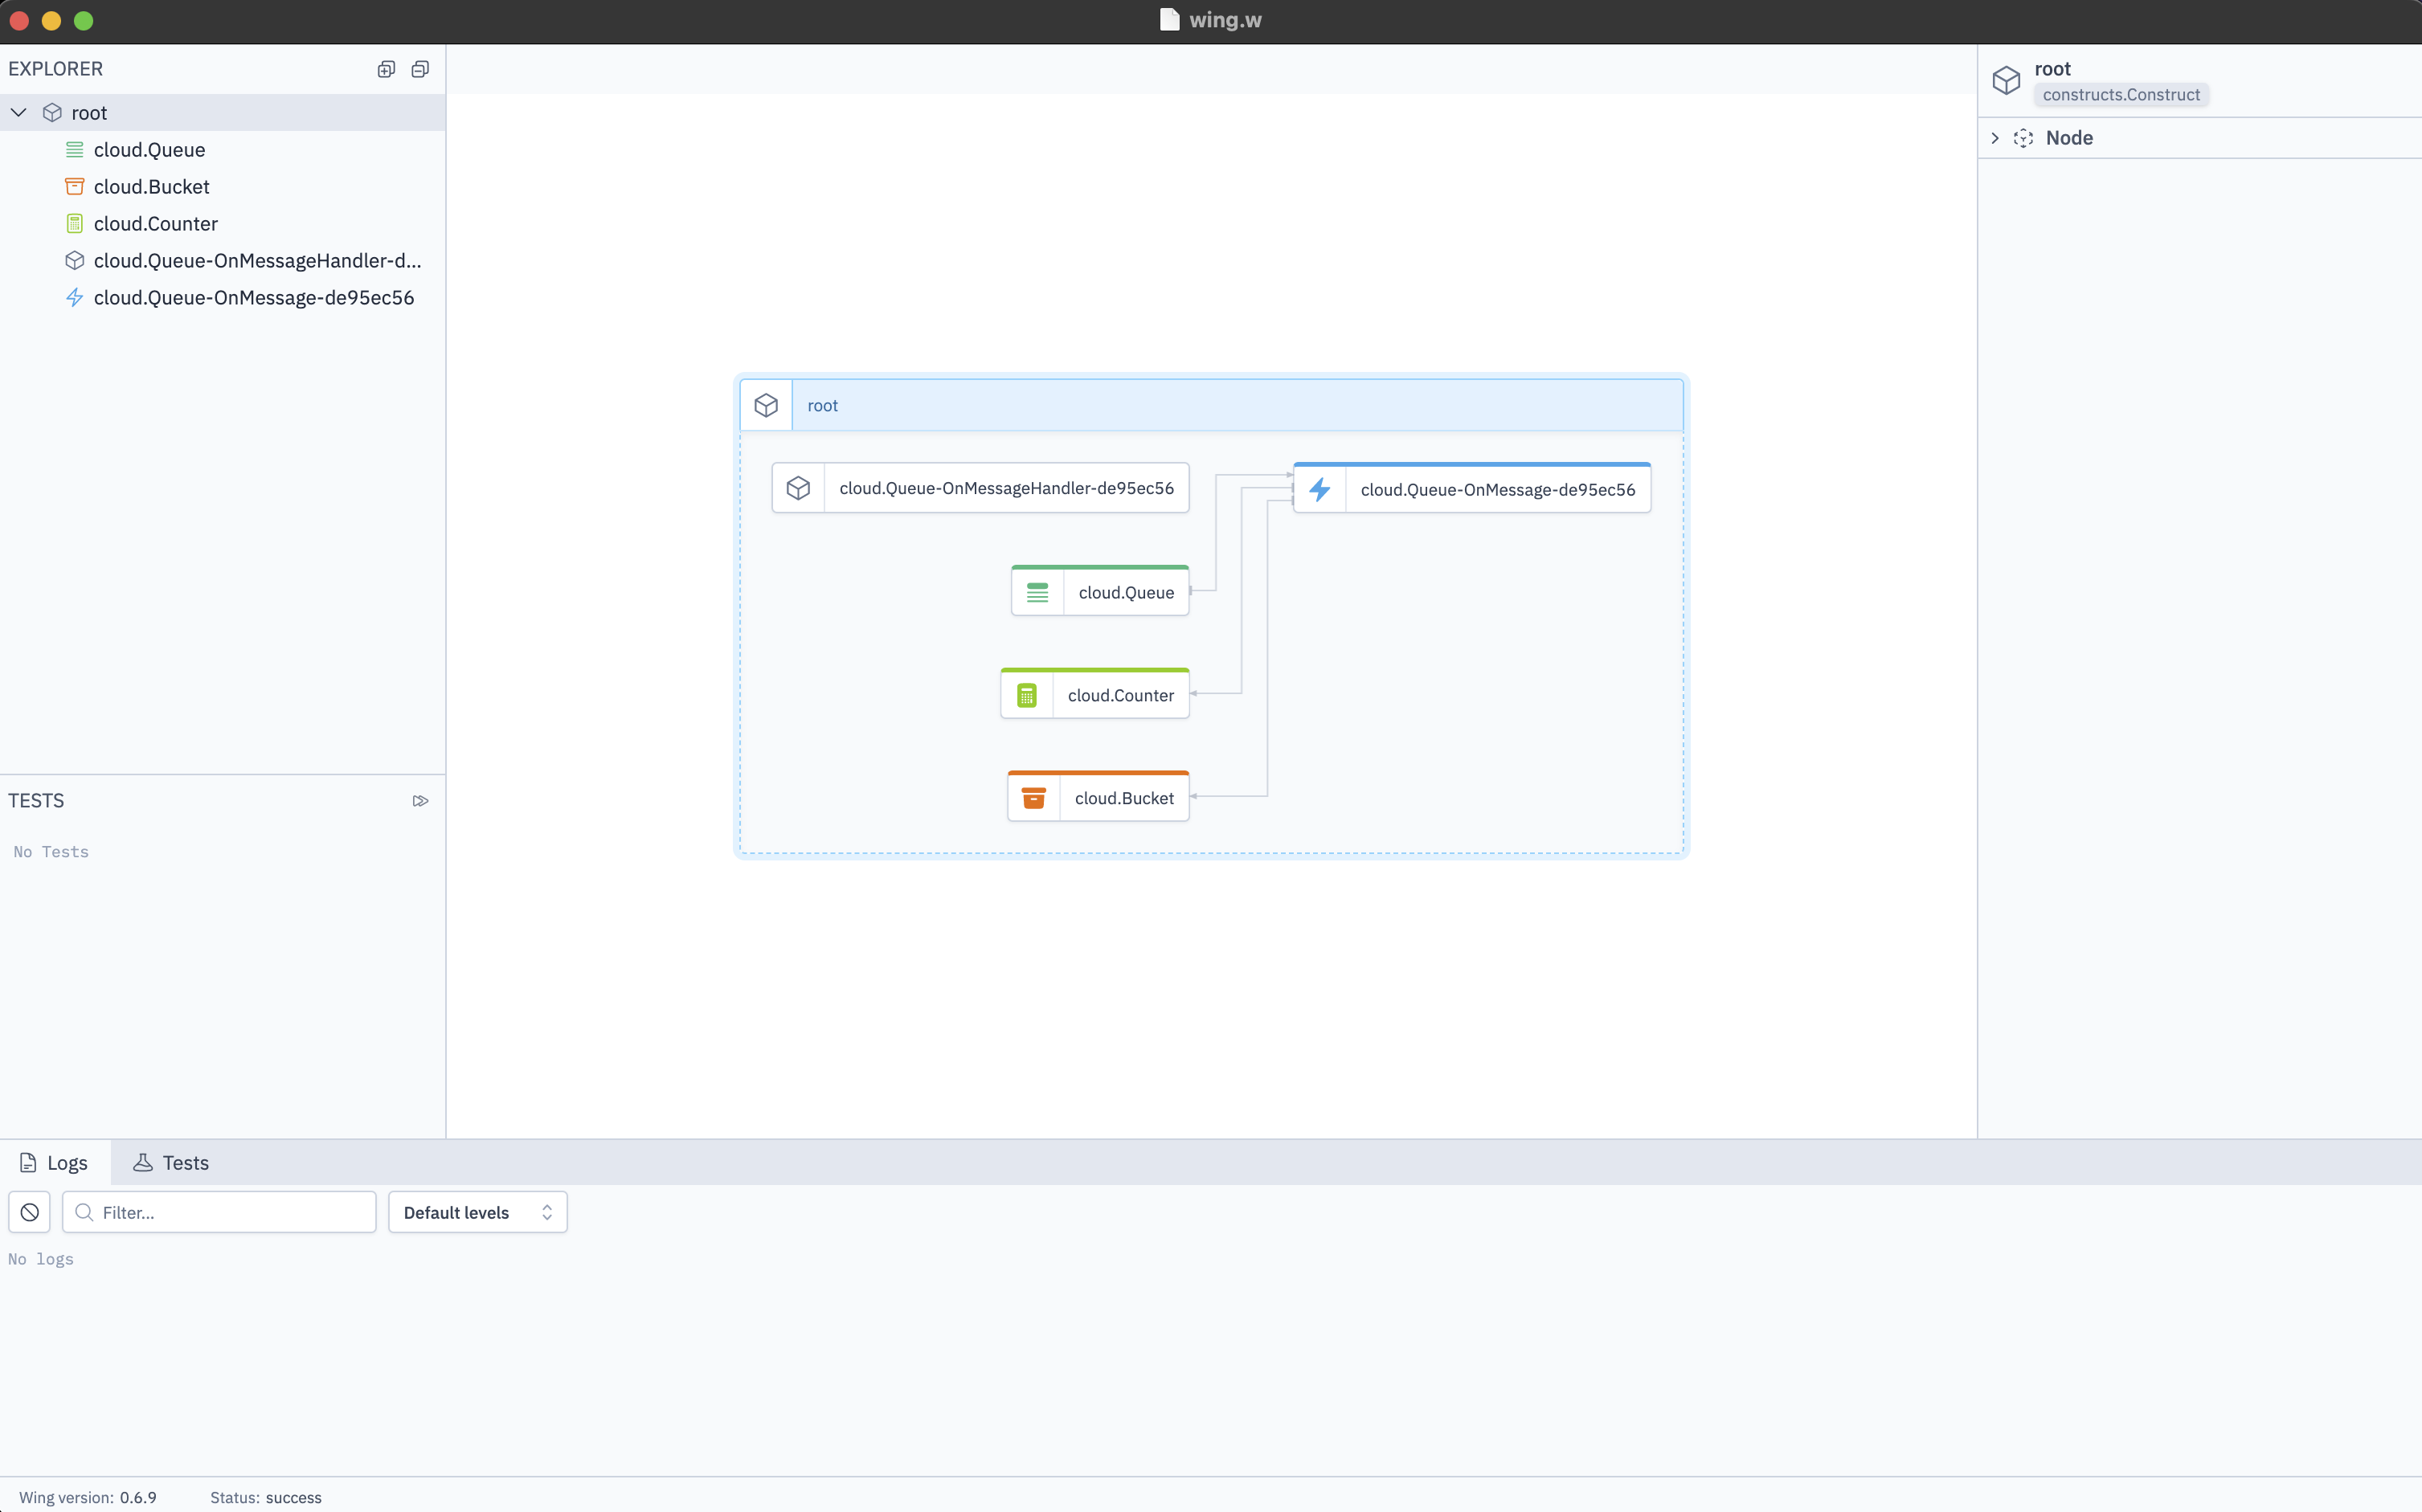Click the queue icon on the cloud.Queue node
Viewport: 2422px width, 1512px height.
[1037, 592]
